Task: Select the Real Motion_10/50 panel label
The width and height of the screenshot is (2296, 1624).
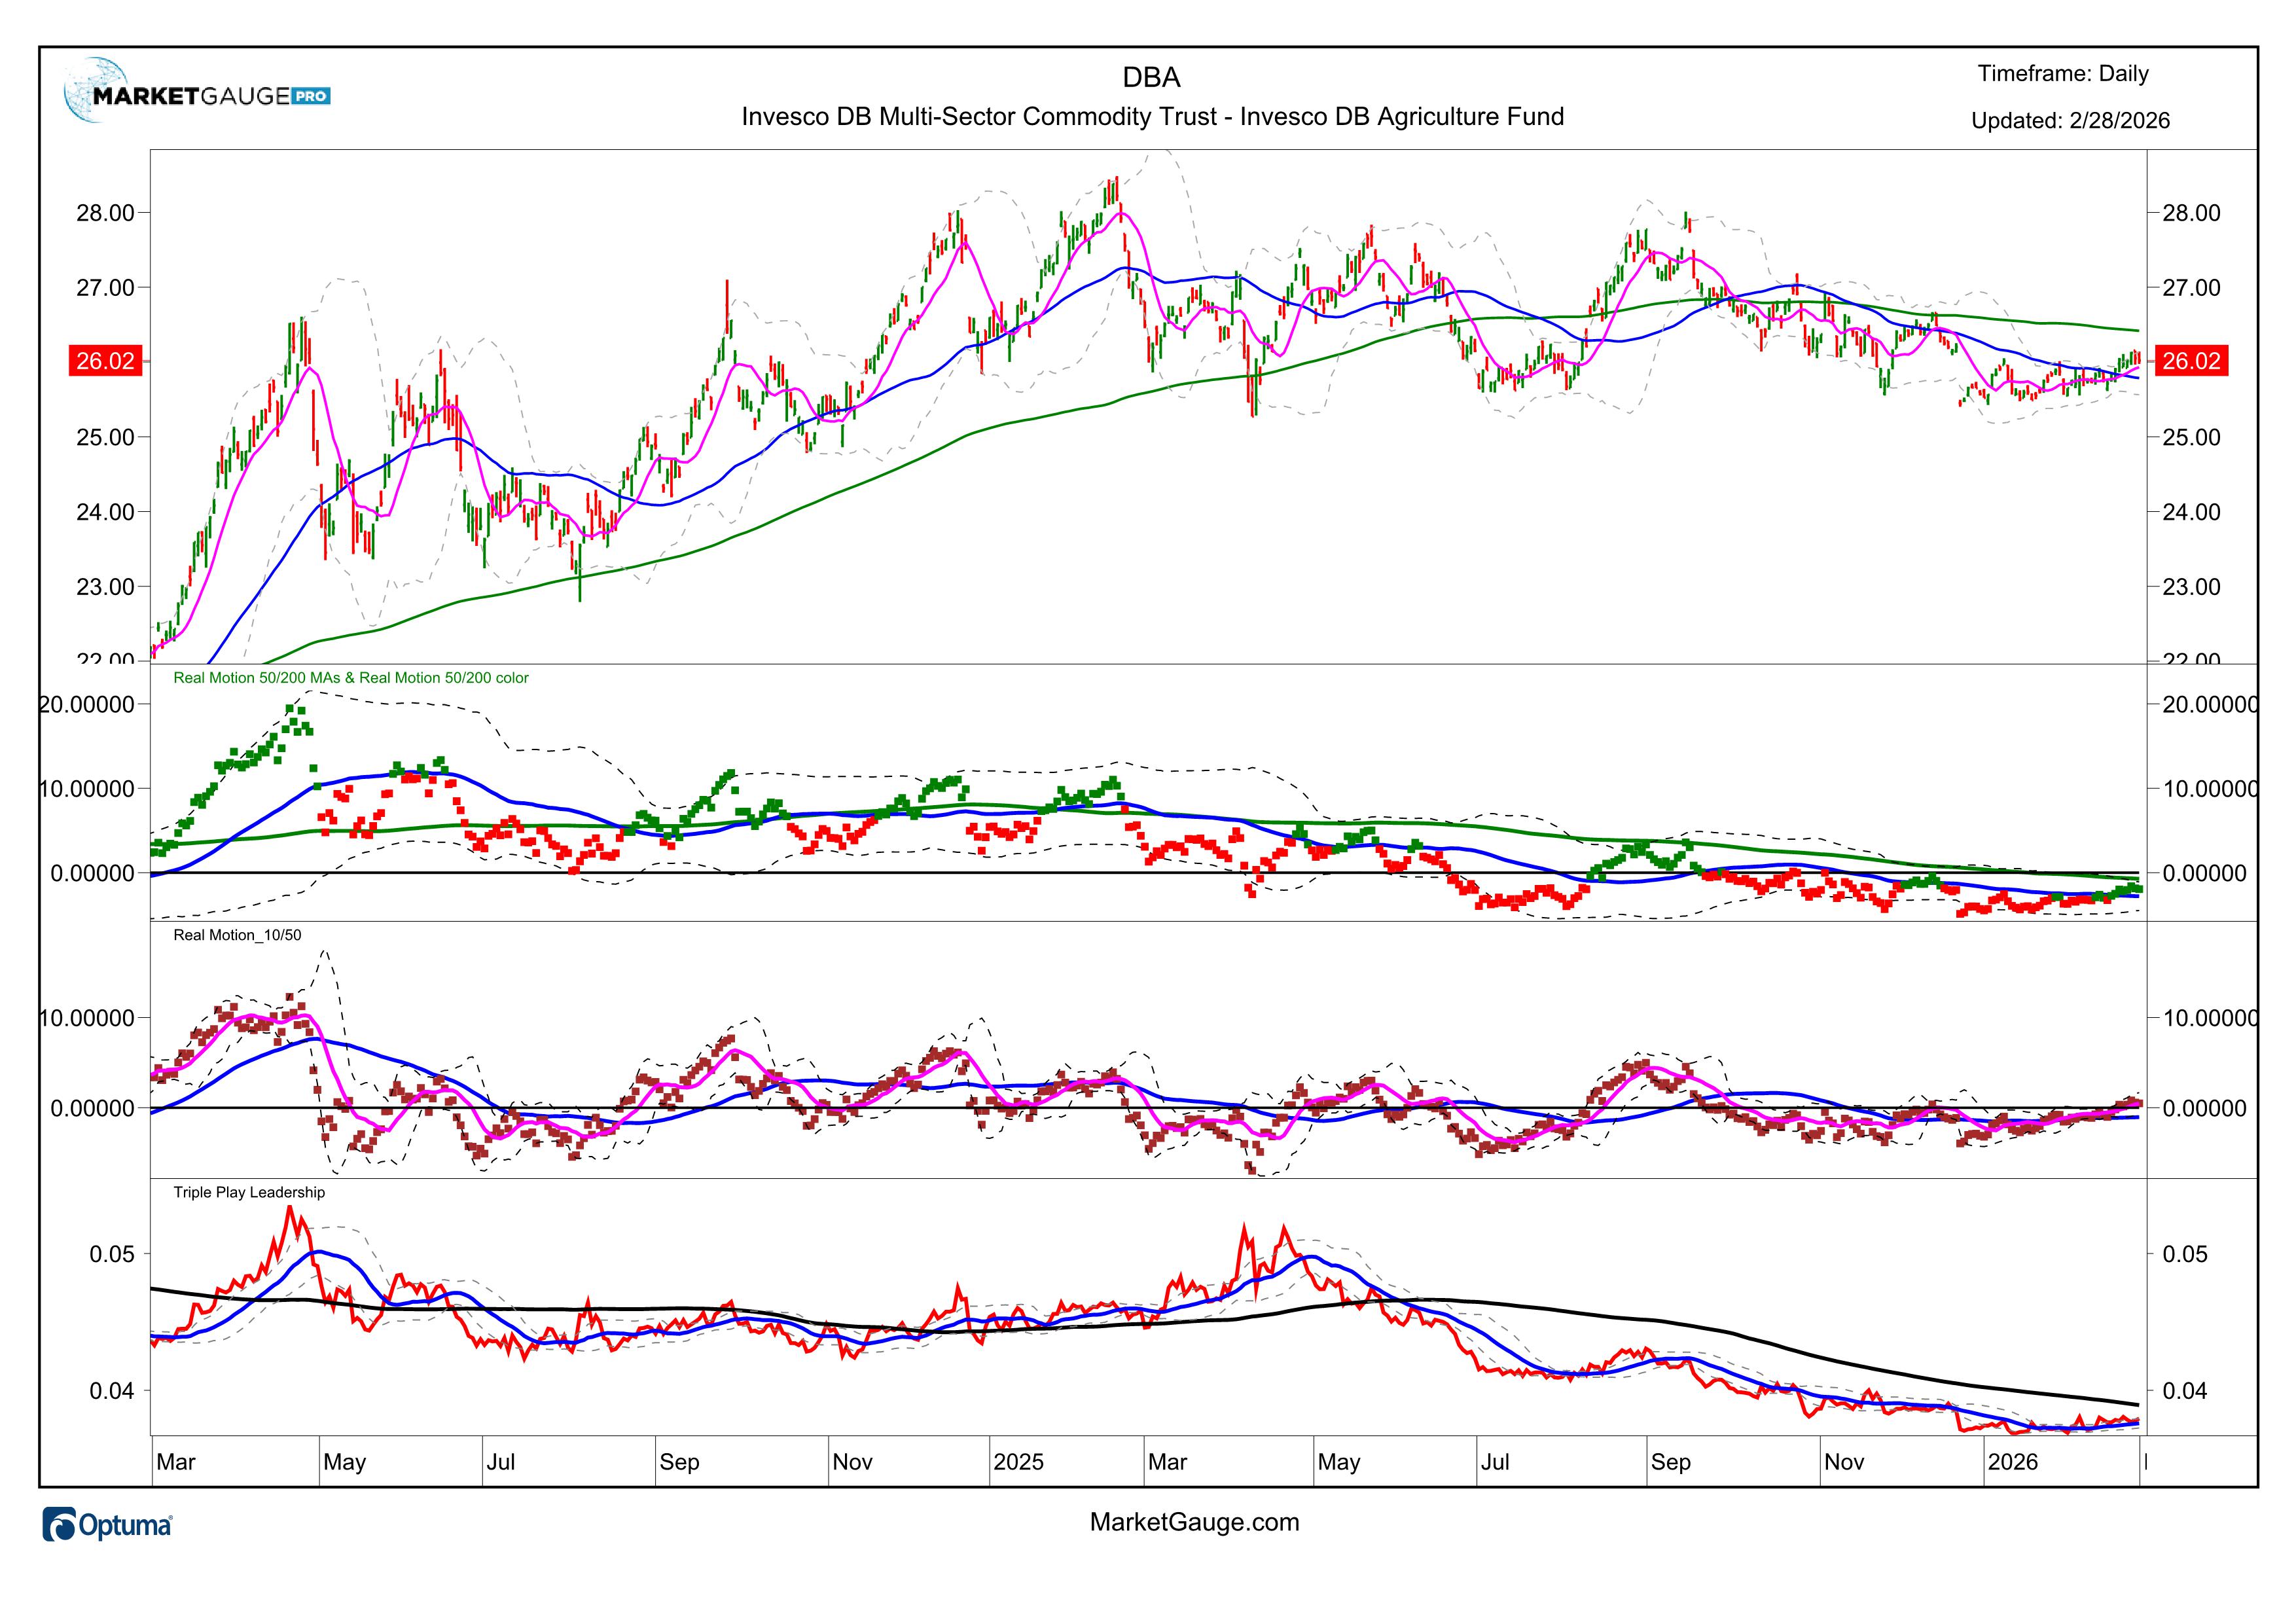Action: (237, 935)
